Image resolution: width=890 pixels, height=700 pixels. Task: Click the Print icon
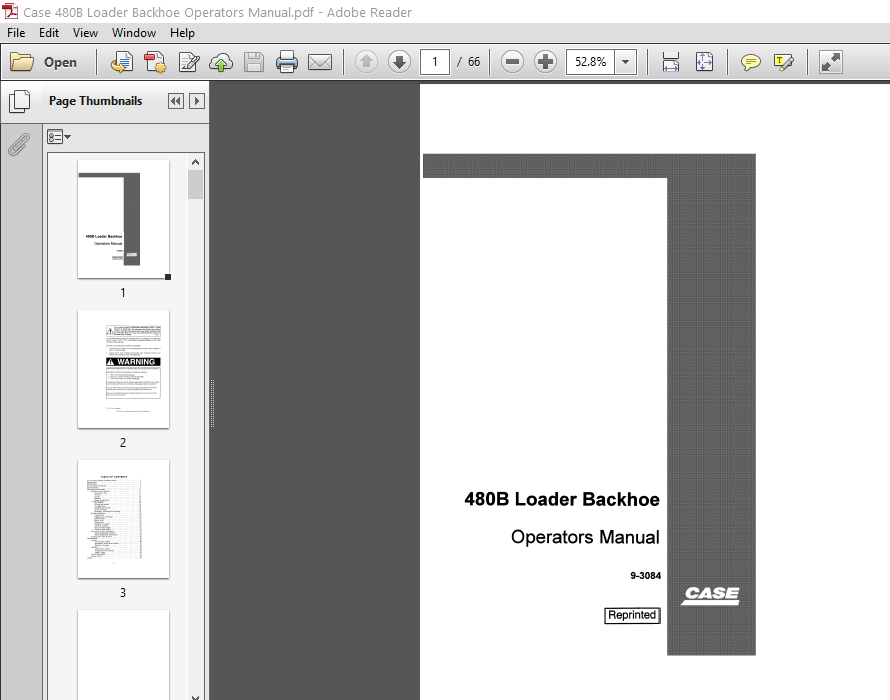(x=287, y=62)
